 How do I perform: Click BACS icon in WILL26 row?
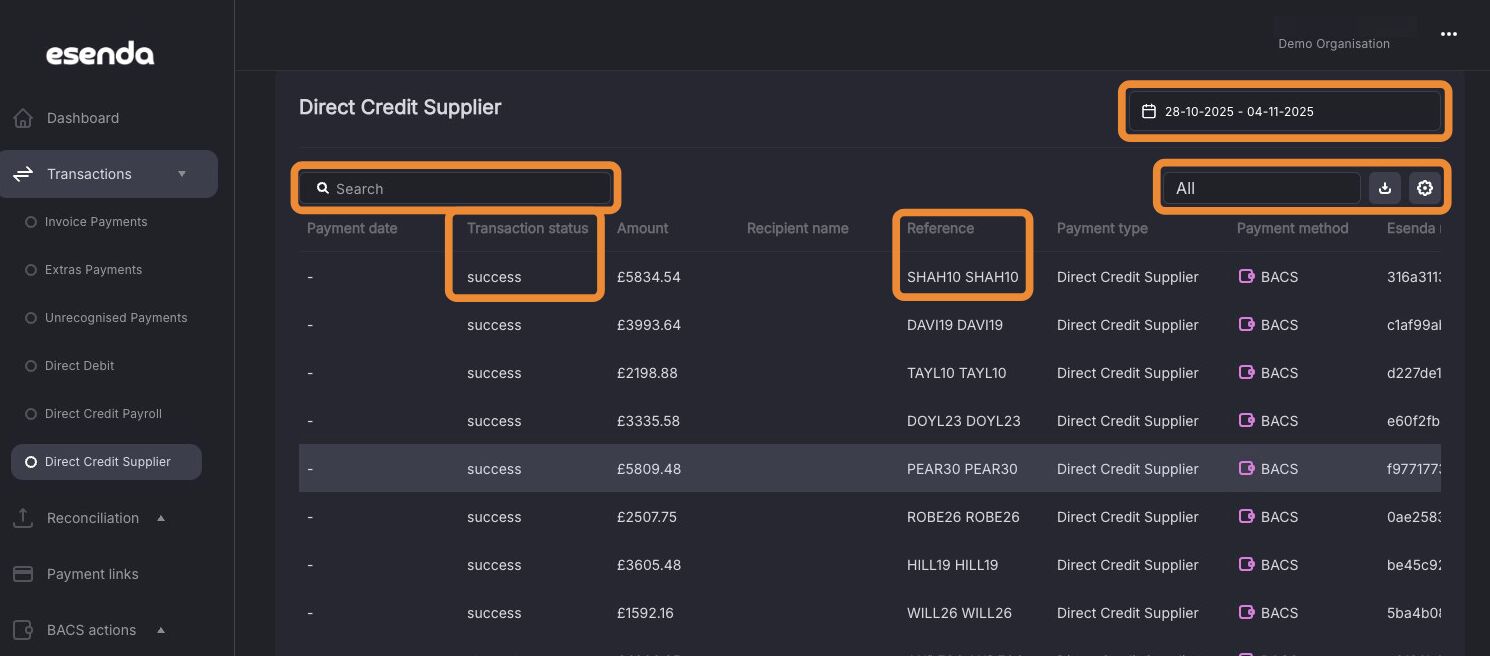tap(1246, 613)
